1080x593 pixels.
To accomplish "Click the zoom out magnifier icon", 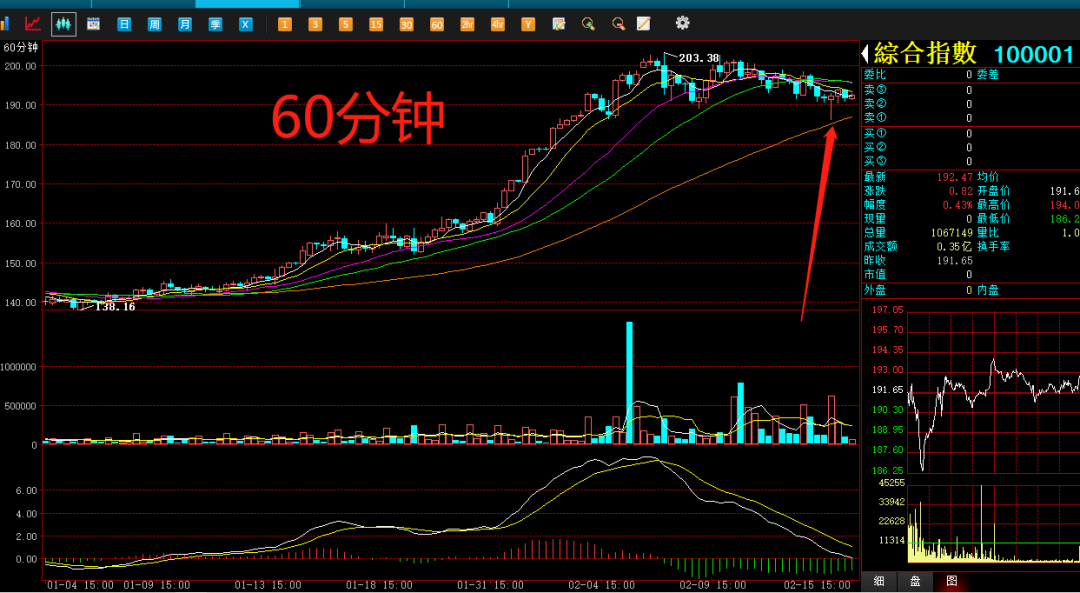I will pos(617,23).
